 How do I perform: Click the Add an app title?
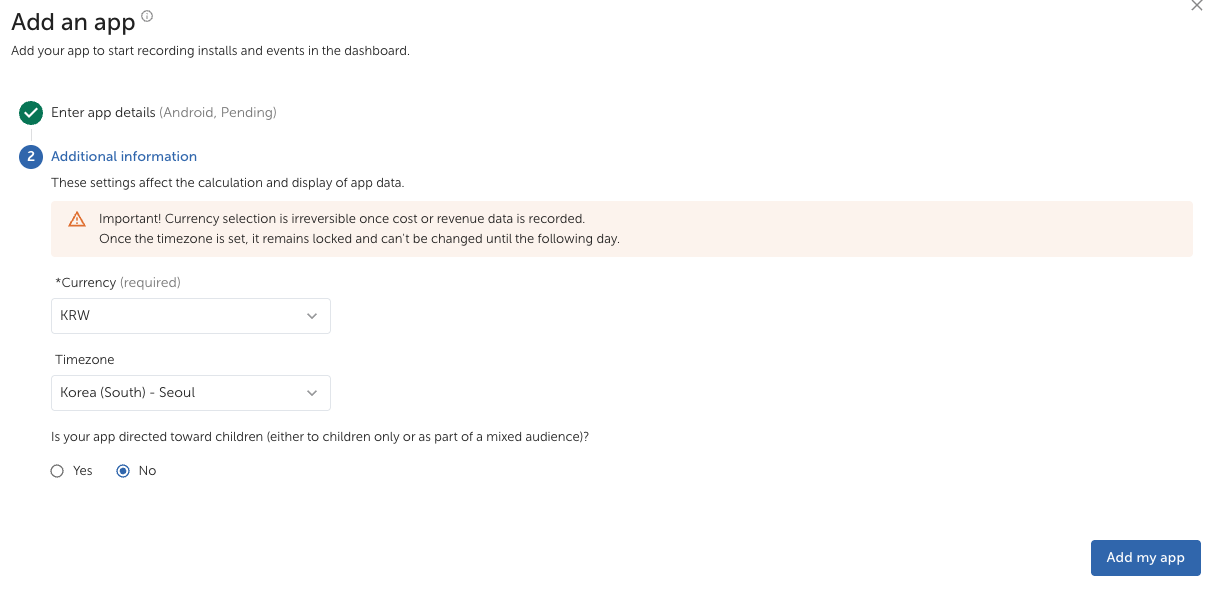(x=73, y=22)
